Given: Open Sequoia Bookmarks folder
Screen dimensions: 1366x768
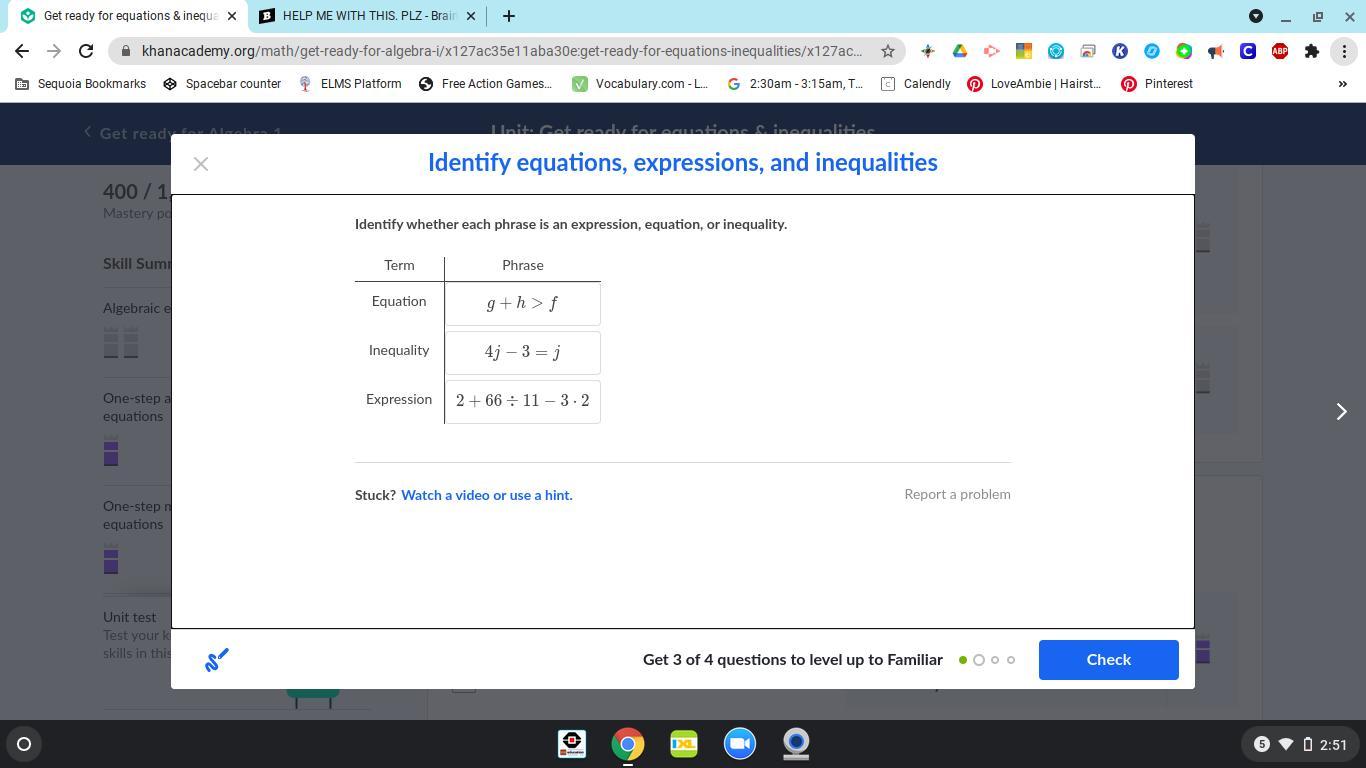Looking at the screenshot, I should click(80, 84).
